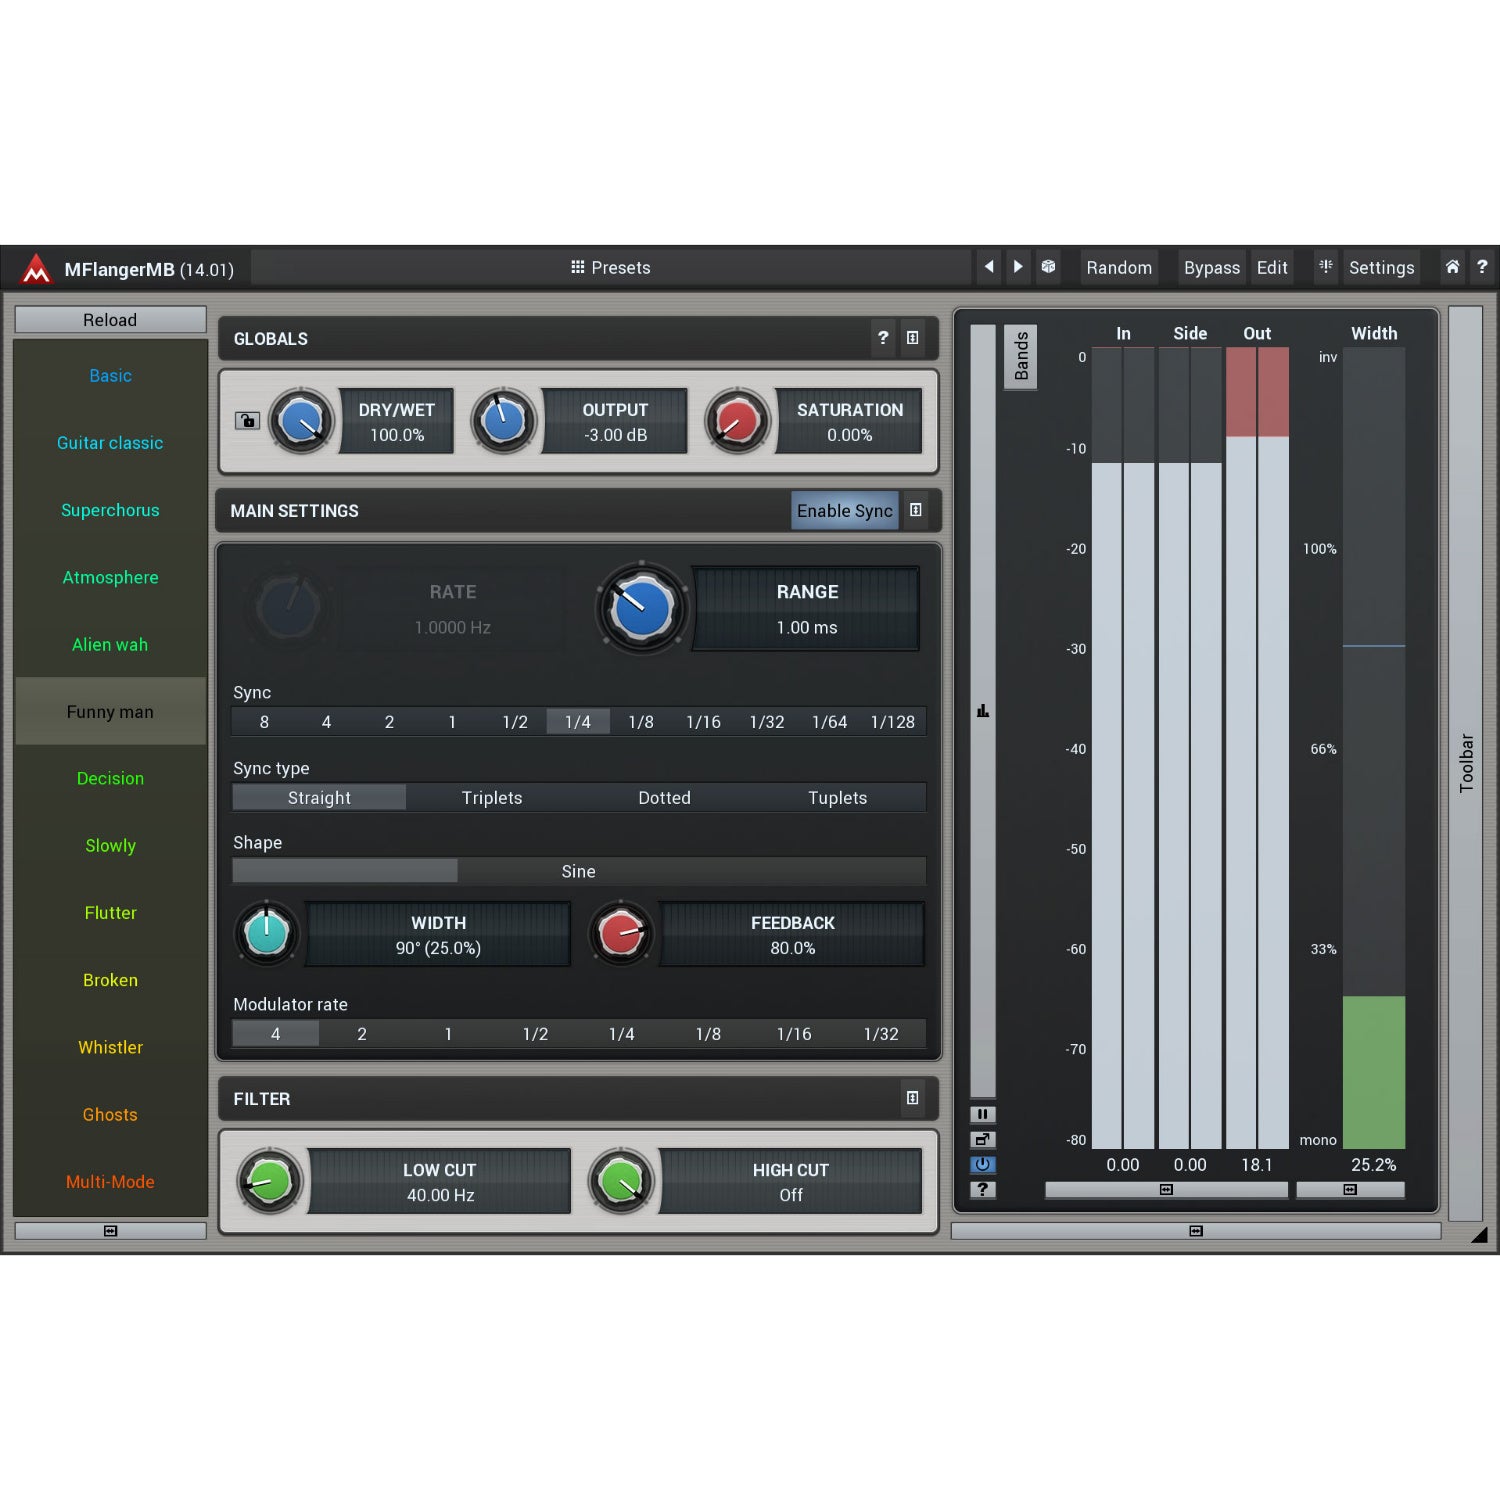
Task: Pause the meters with pause icon
Action: pyautogui.click(x=982, y=1114)
